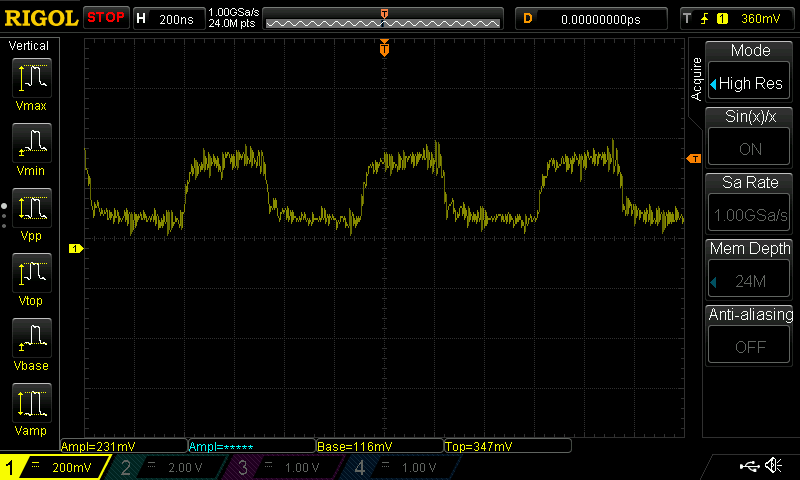800x480 pixels.
Task: Click the Acquire menu tab label
Action: click(x=696, y=79)
